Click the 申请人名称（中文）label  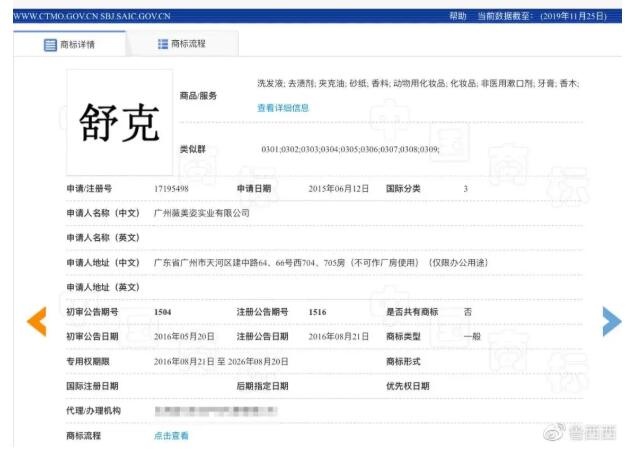pos(103,213)
